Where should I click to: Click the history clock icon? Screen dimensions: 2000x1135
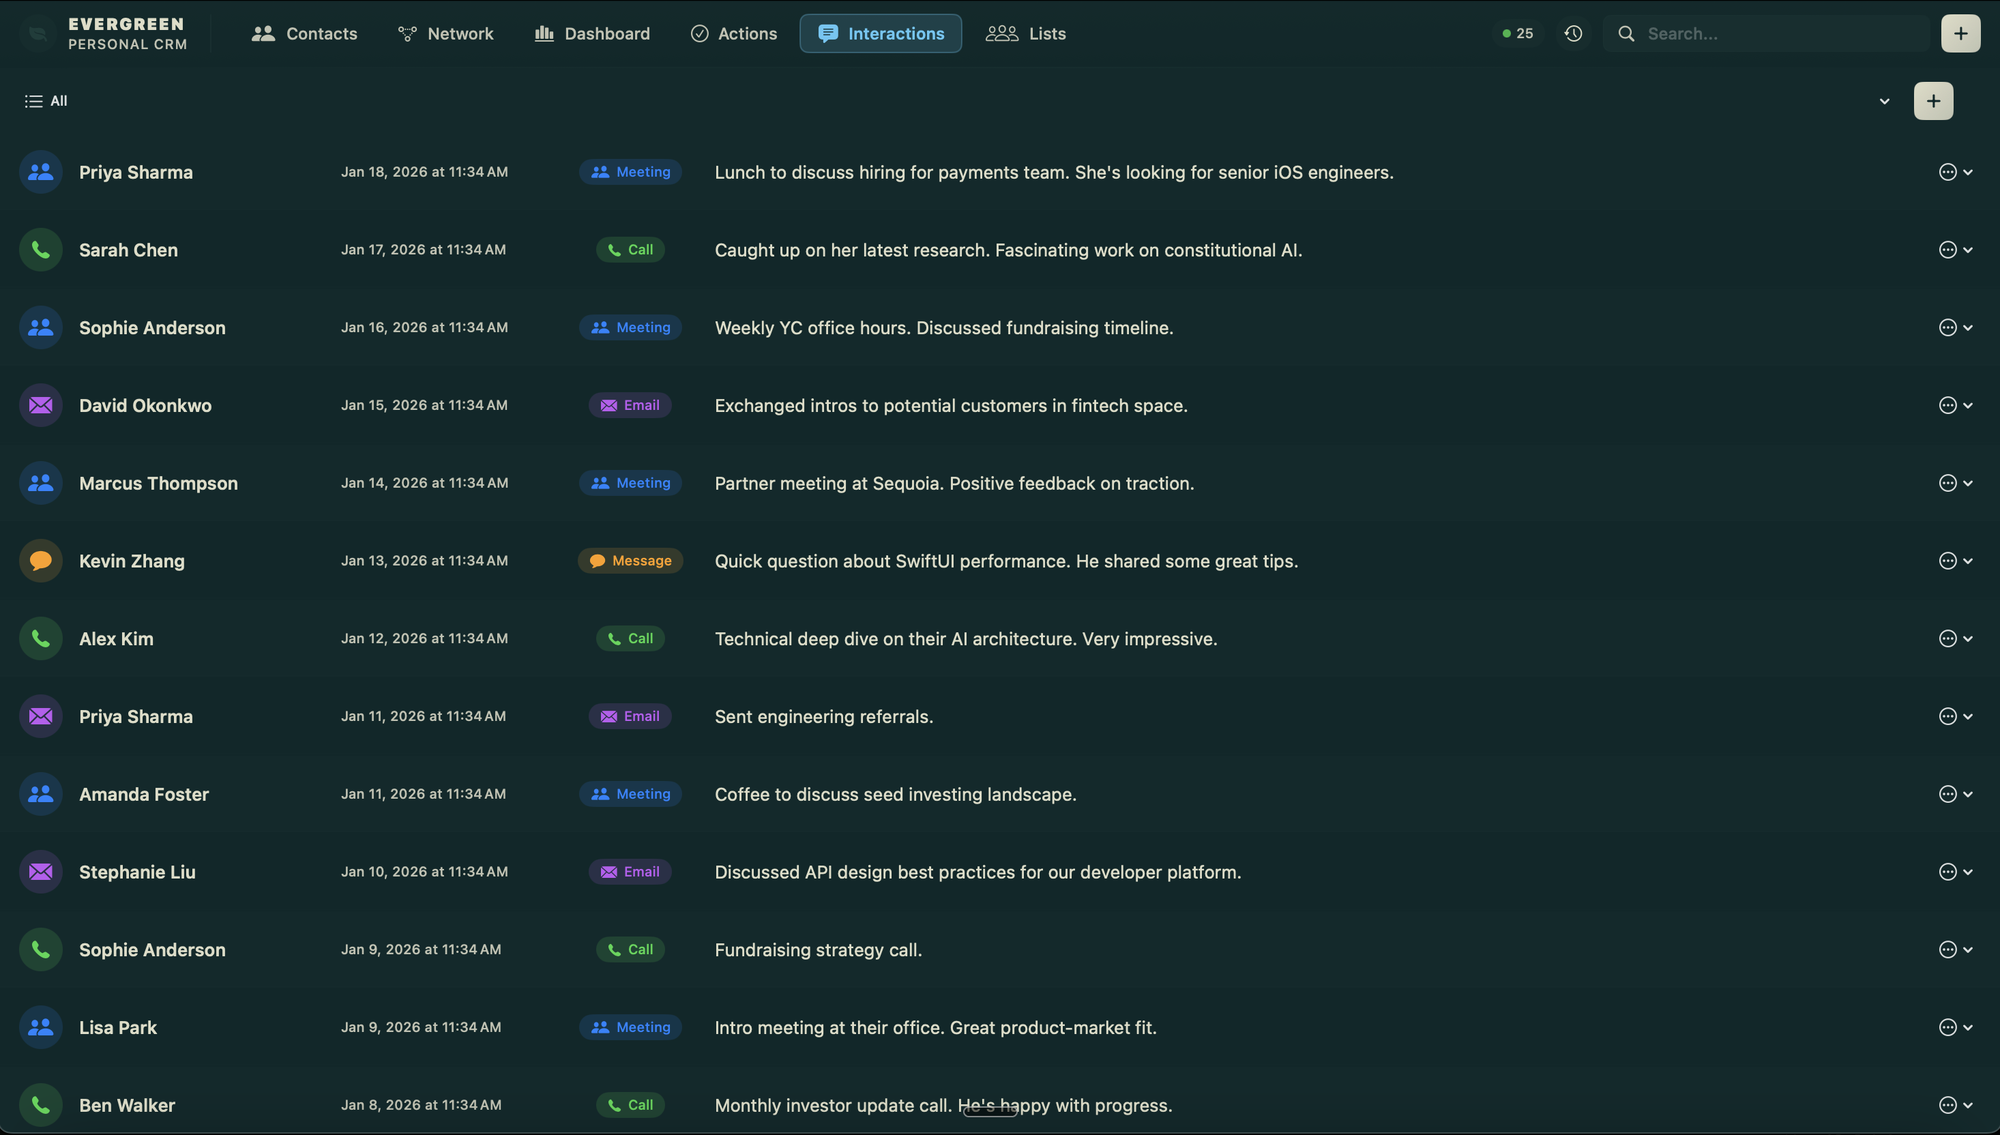point(1573,34)
